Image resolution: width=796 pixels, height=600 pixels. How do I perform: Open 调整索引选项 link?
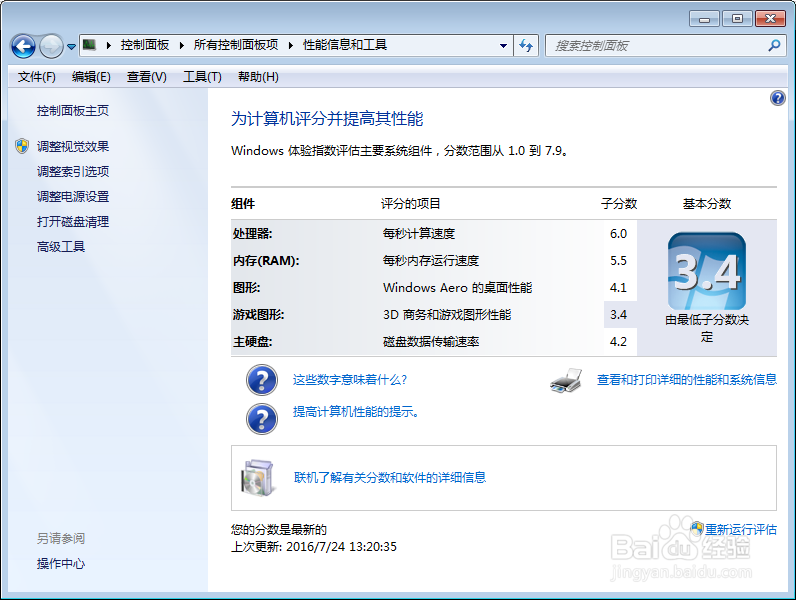(73, 171)
